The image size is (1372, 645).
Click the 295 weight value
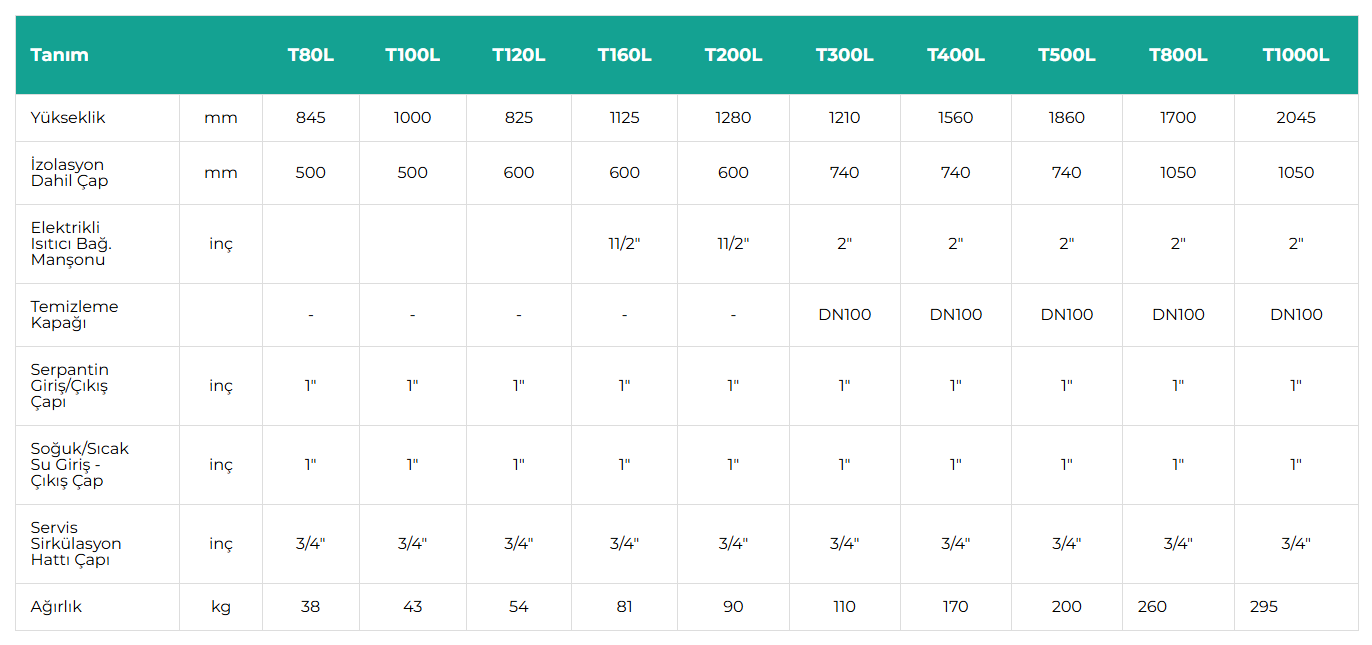[x=1264, y=607]
